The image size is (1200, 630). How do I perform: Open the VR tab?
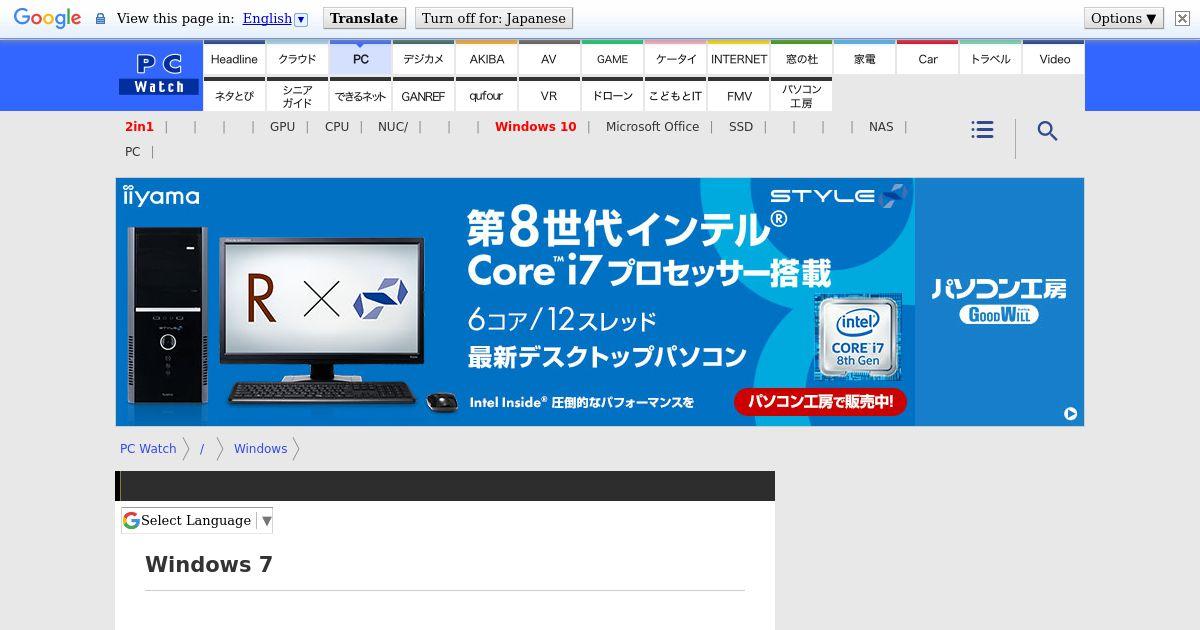tap(549, 95)
